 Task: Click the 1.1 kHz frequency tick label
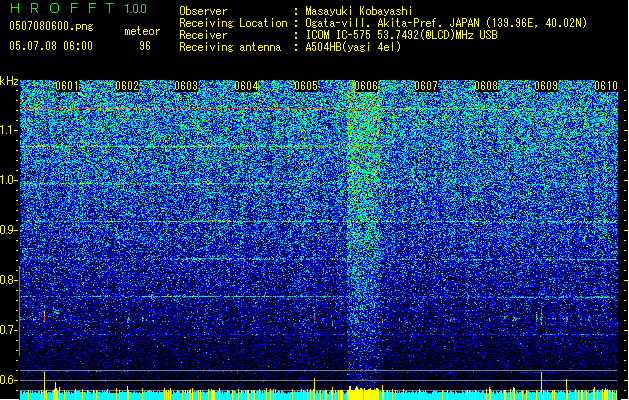[9, 130]
